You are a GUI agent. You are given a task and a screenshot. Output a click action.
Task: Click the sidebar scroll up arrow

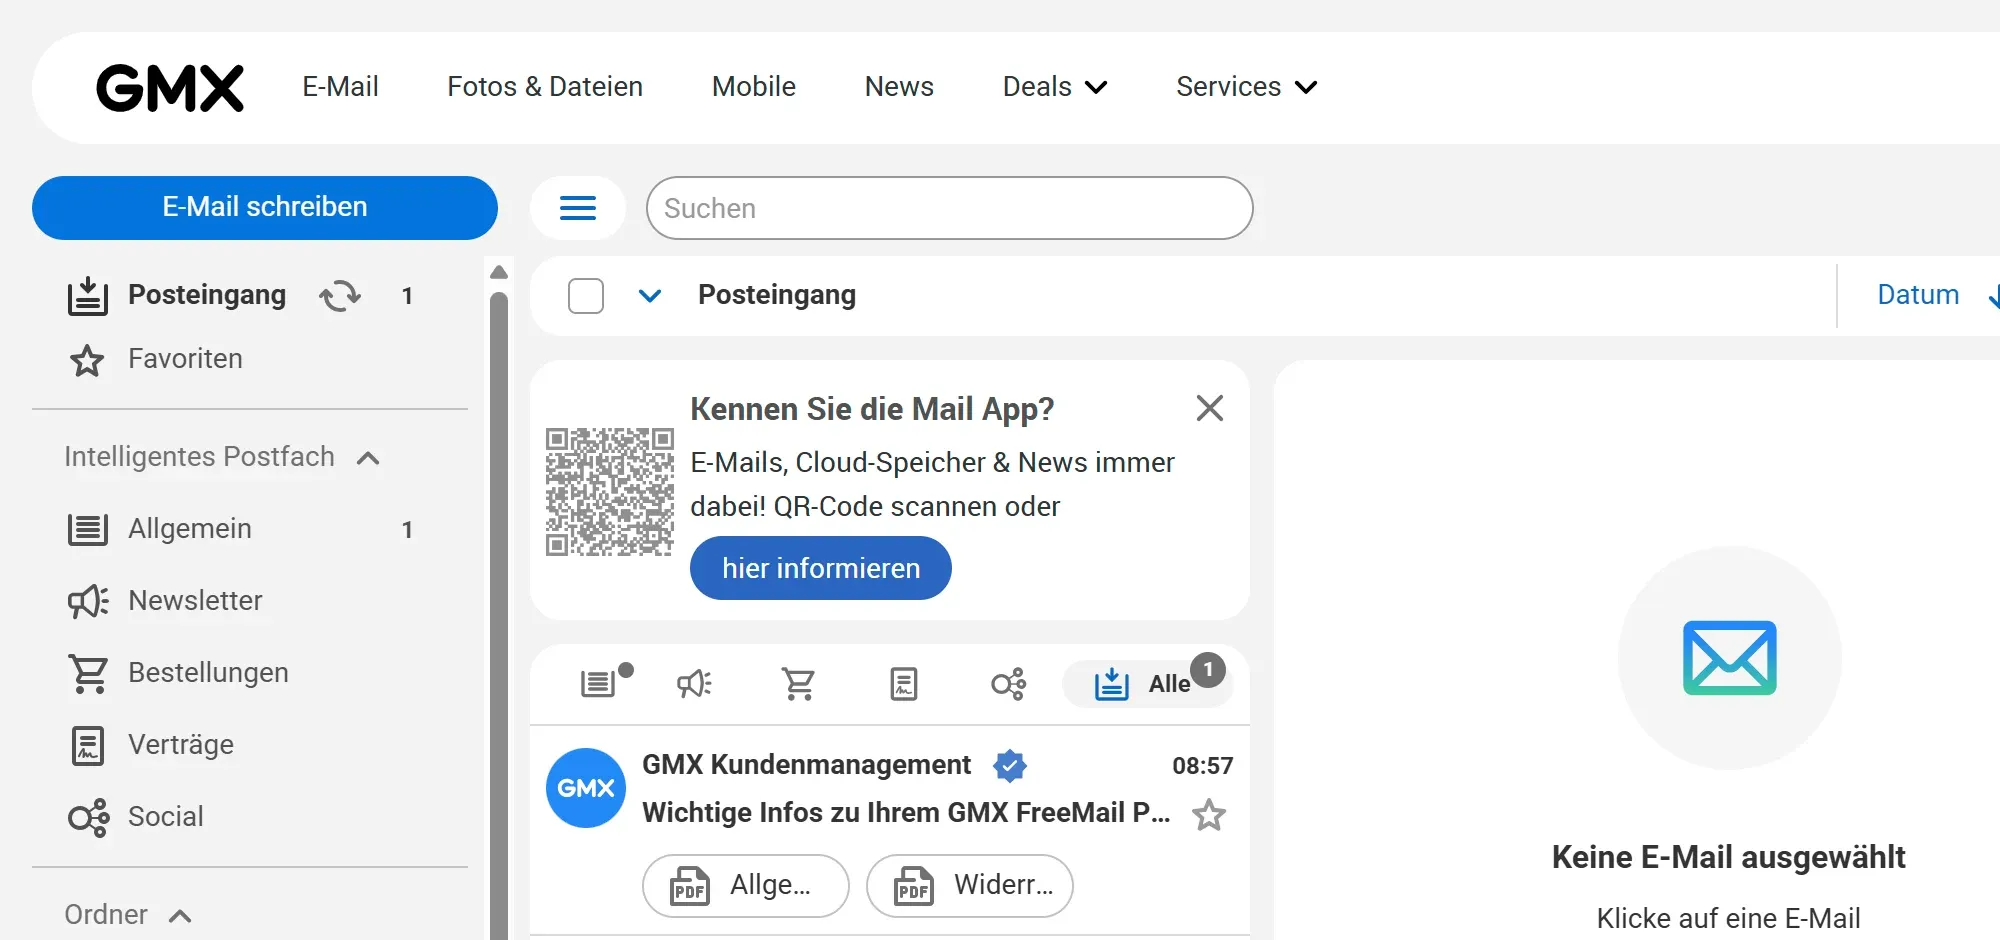coord(499,272)
